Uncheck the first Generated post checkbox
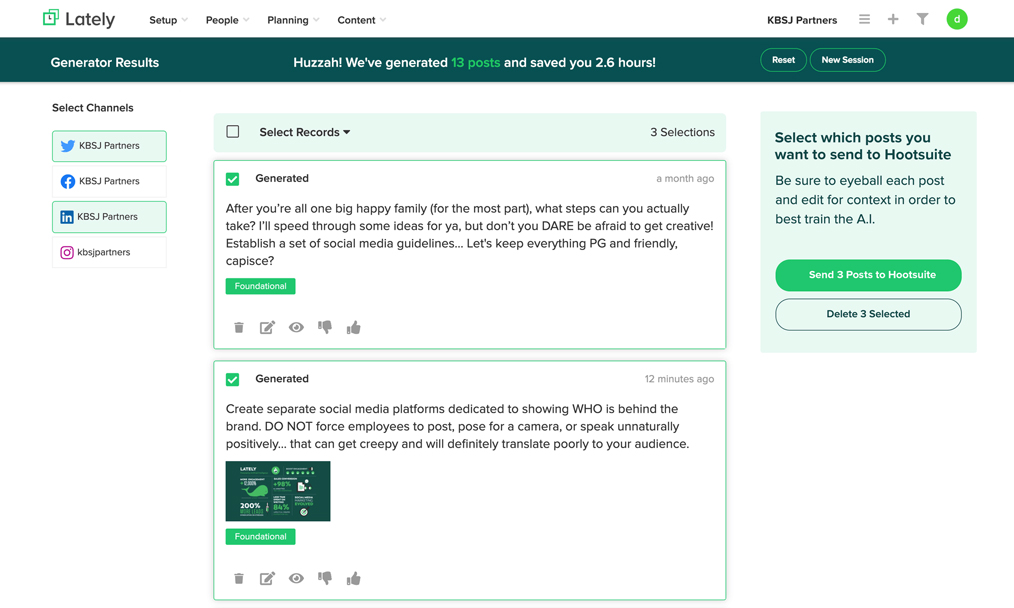1014x608 pixels. coord(233,179)
